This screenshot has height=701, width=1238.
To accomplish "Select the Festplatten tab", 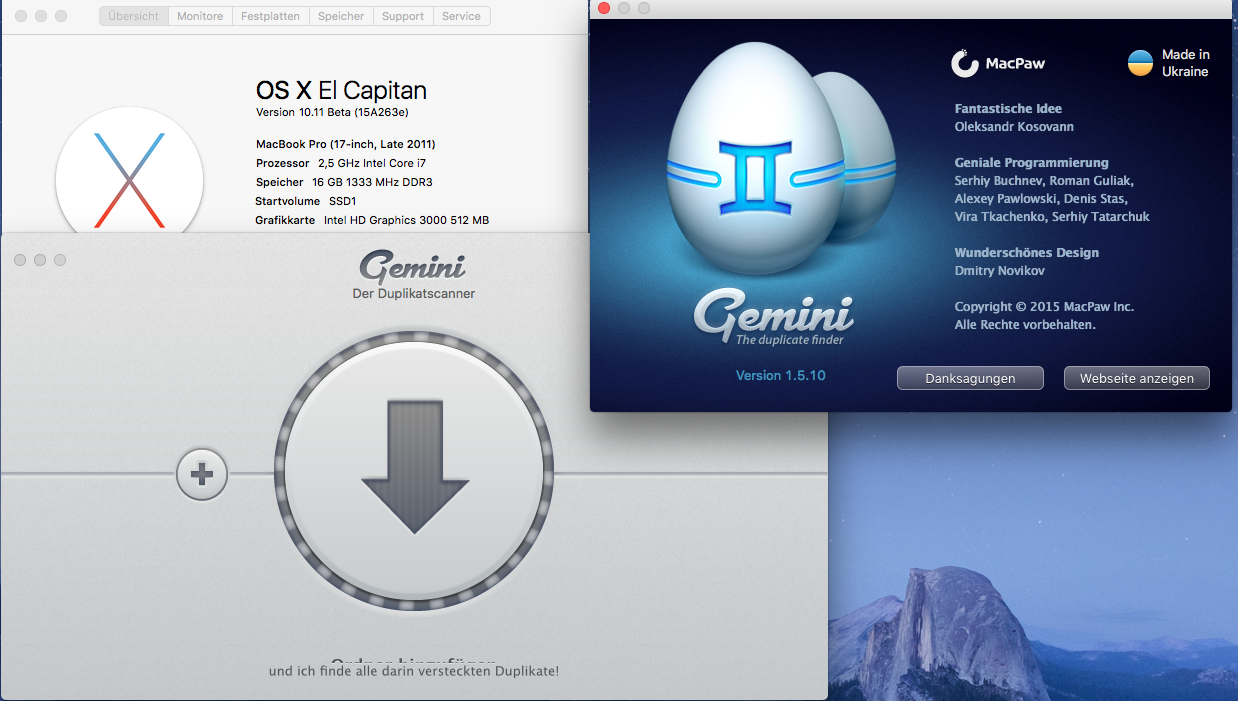I will point(271,16).
